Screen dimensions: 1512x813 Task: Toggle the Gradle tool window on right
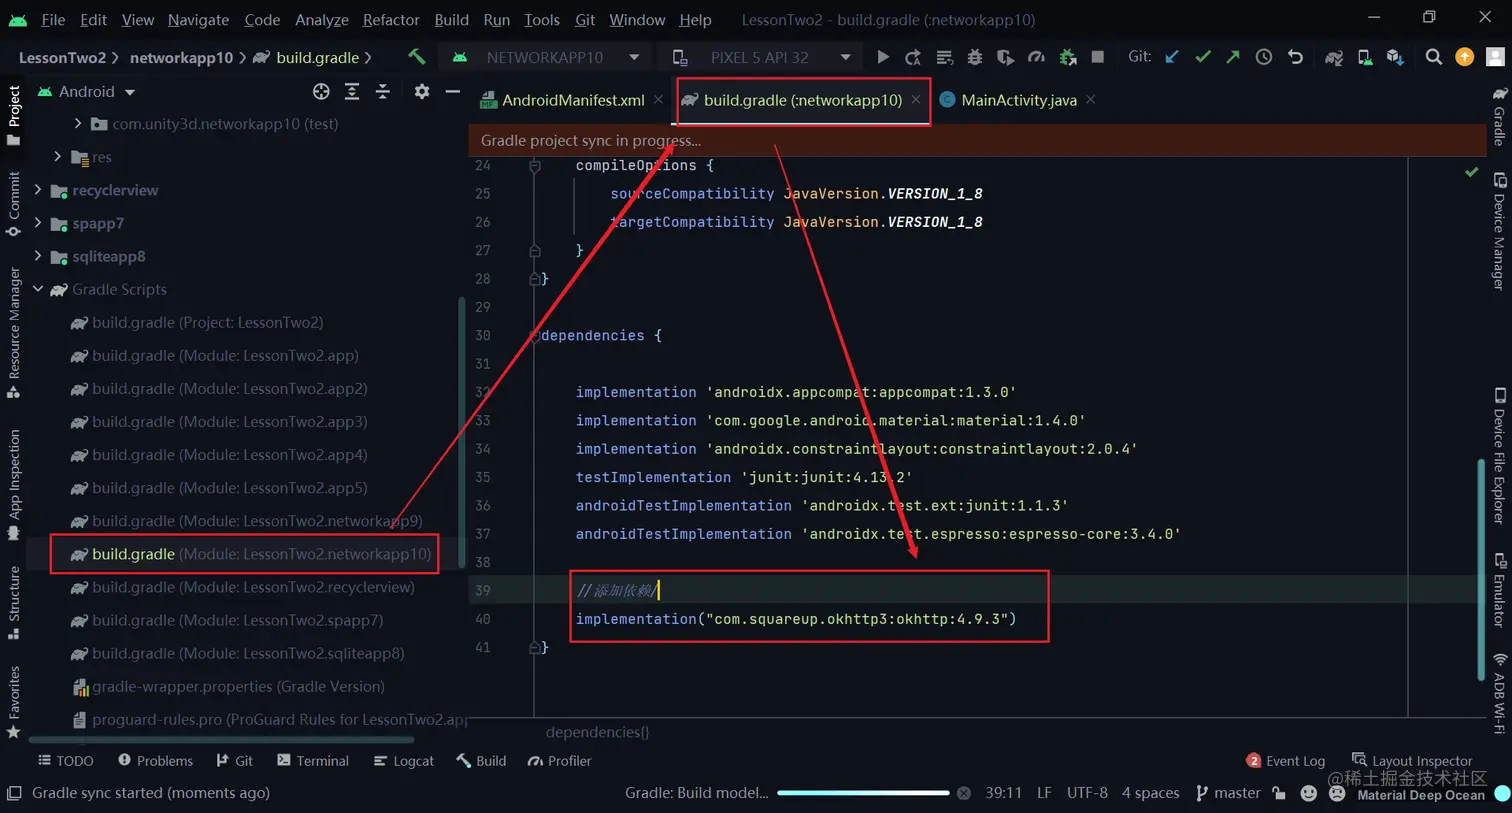1499,116
